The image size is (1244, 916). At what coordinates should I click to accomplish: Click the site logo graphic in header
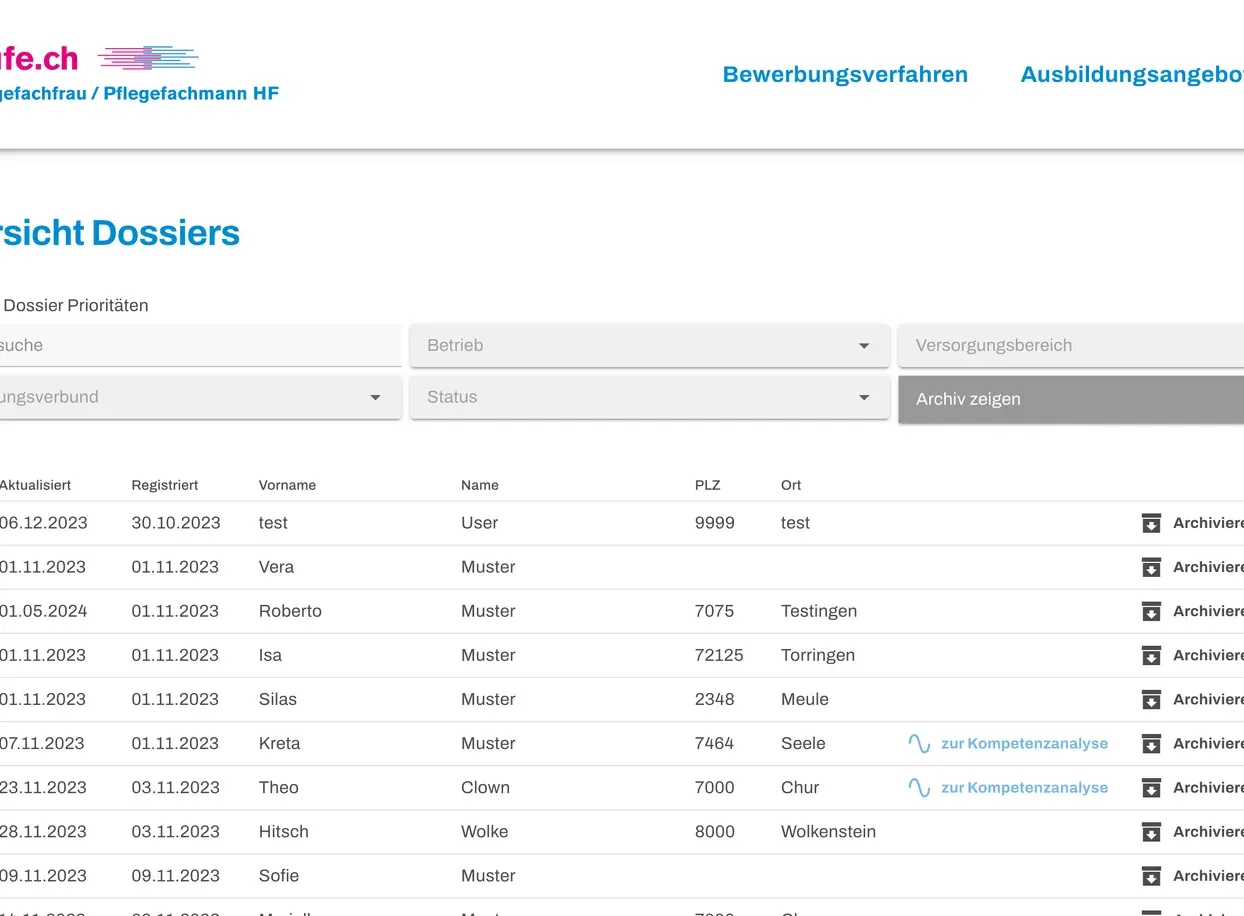pyautogui.click(x=148, y=58)
